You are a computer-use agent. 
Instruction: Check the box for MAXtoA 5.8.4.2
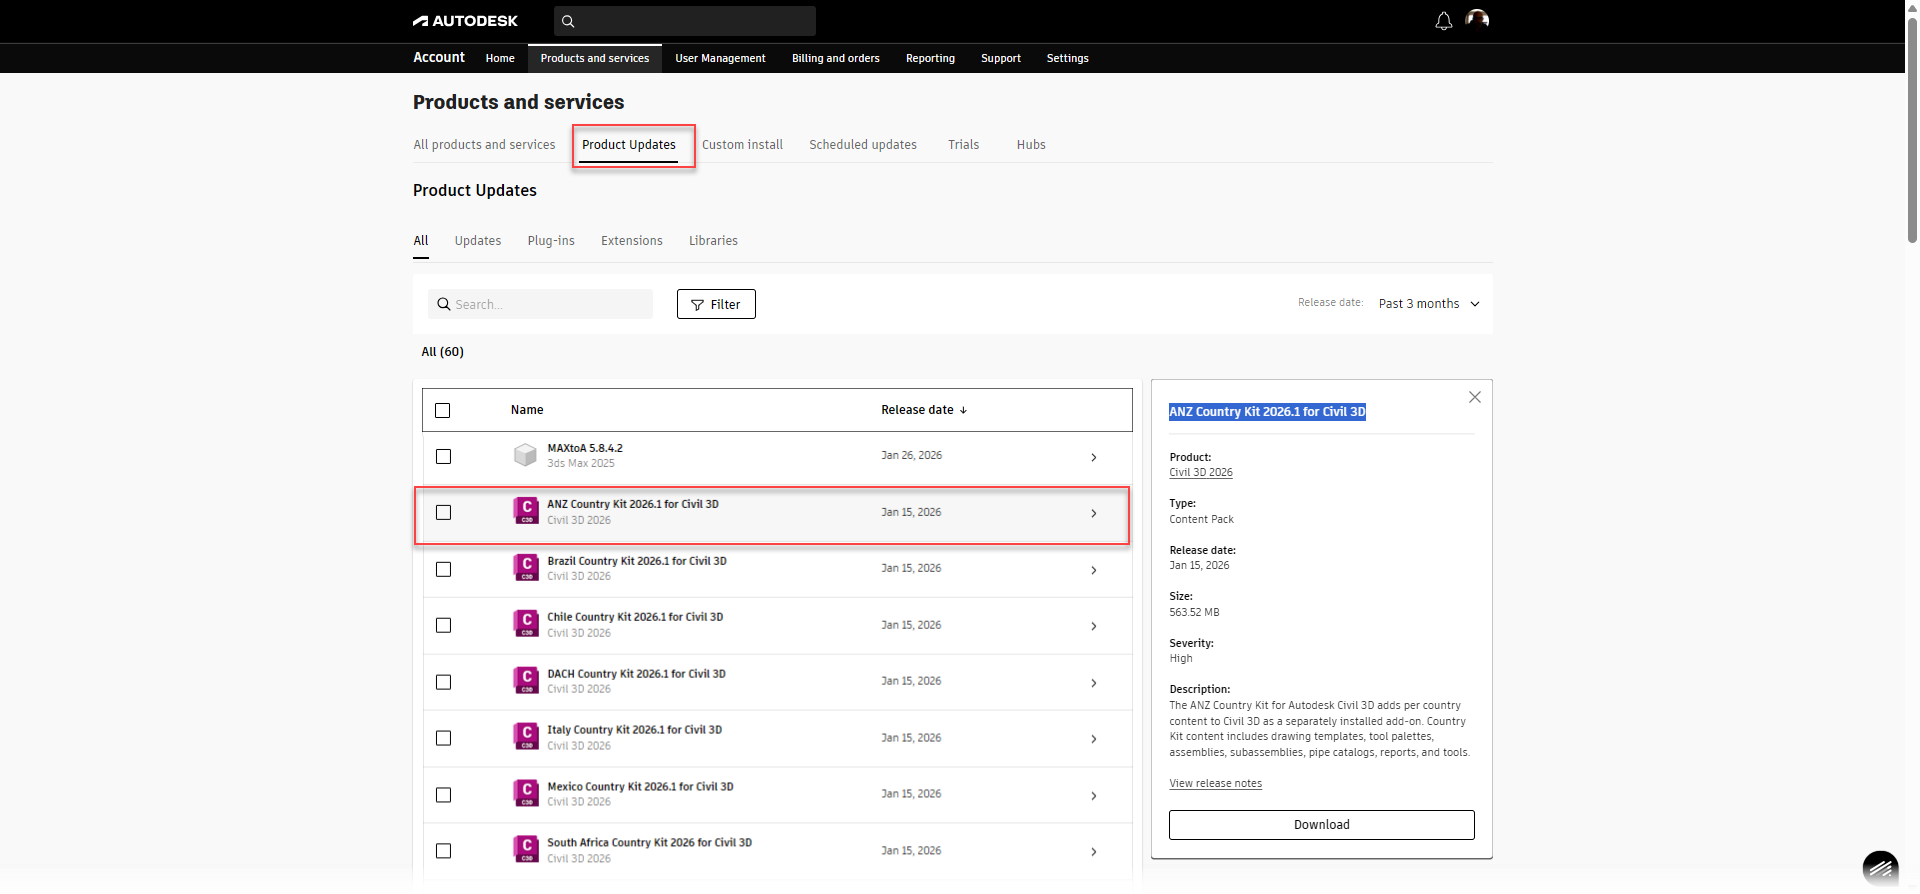coord(443,456)
